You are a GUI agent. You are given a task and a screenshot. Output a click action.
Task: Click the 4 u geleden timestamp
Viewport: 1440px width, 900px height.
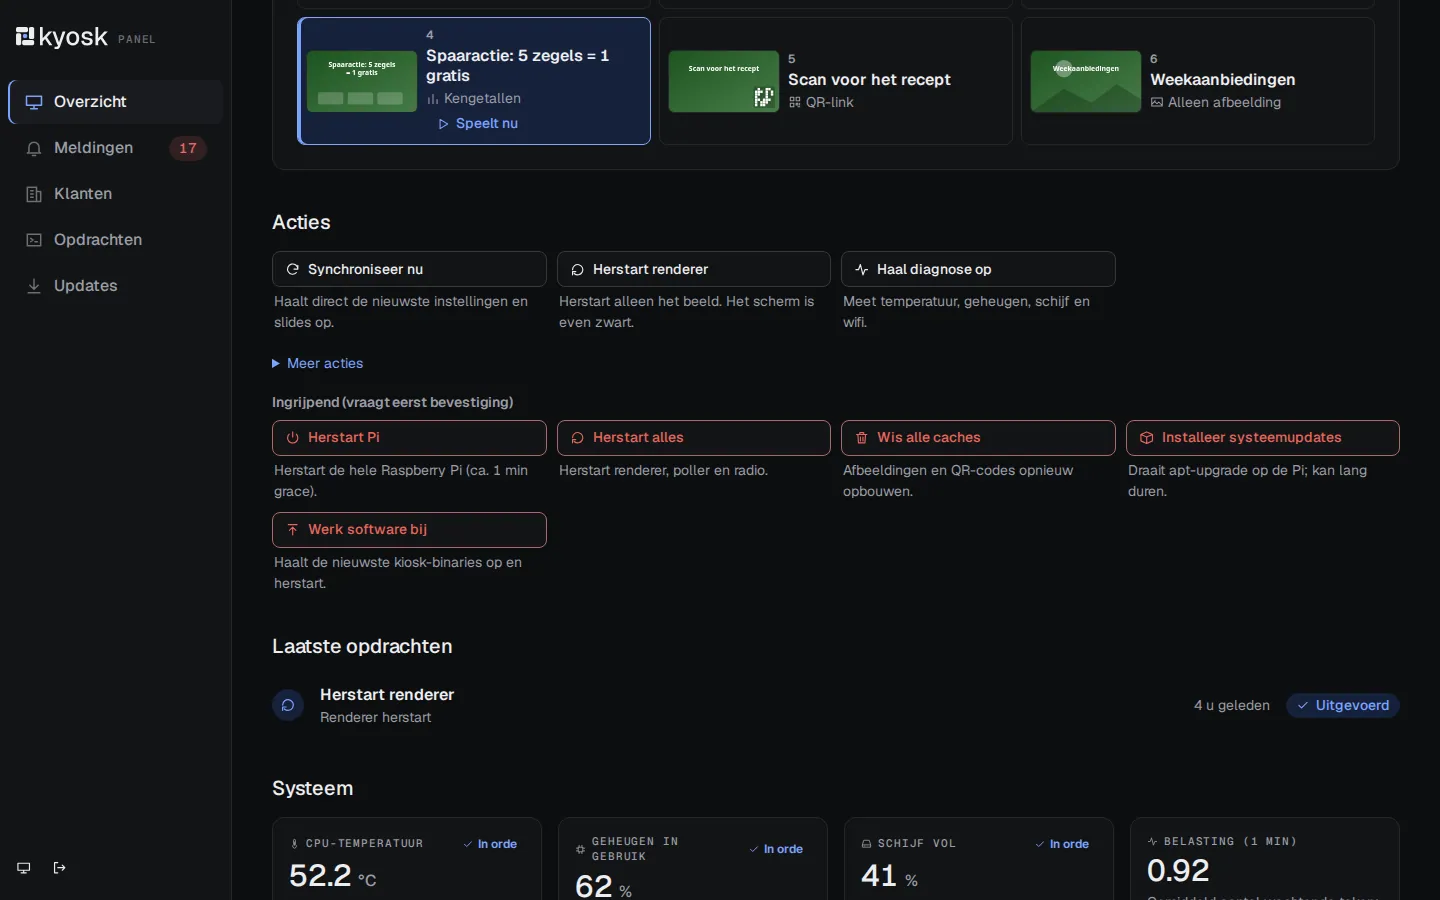pyautogui.click(x=1232, y=706)
